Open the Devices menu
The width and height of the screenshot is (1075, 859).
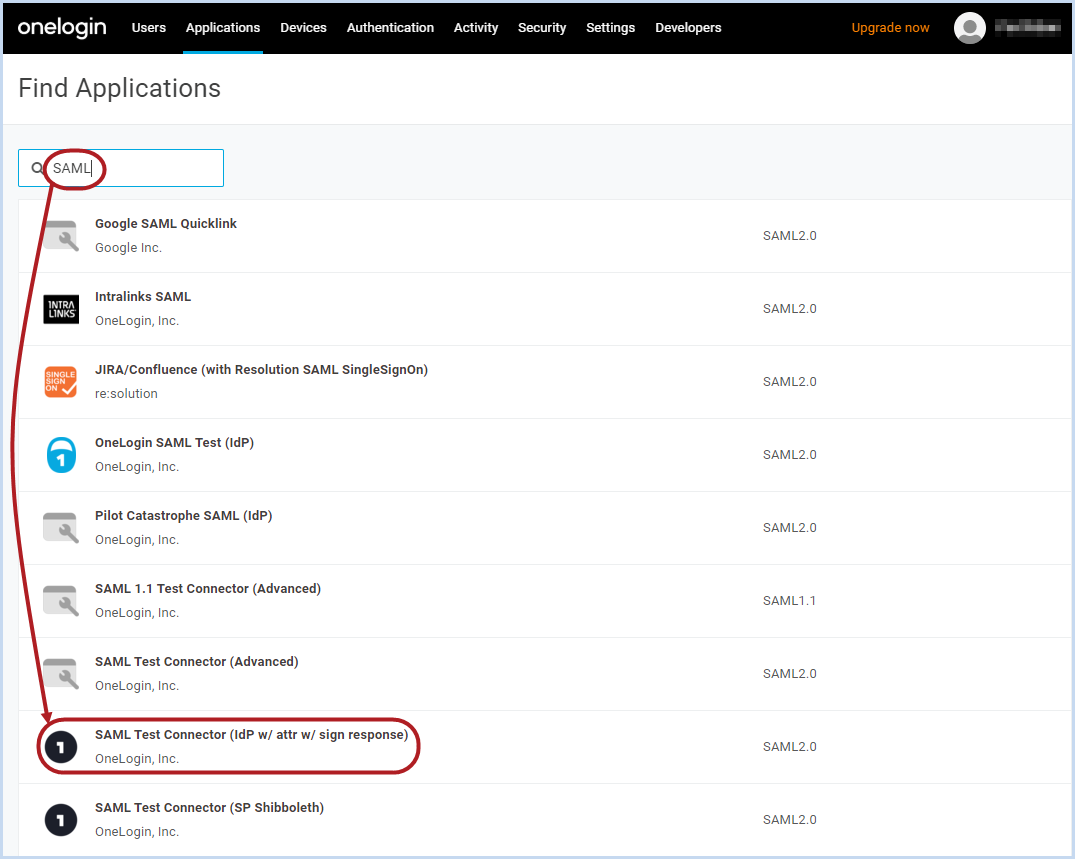coord(303,27)
